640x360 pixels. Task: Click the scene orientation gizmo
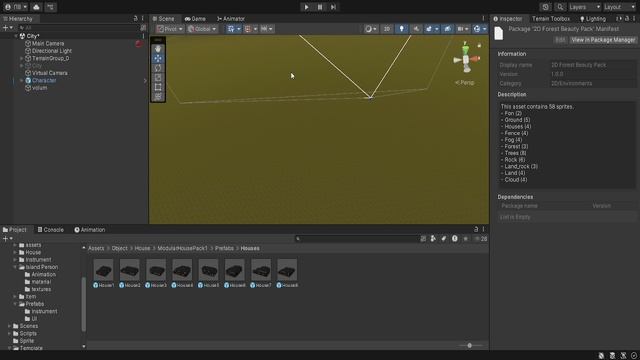coord(466,59)
